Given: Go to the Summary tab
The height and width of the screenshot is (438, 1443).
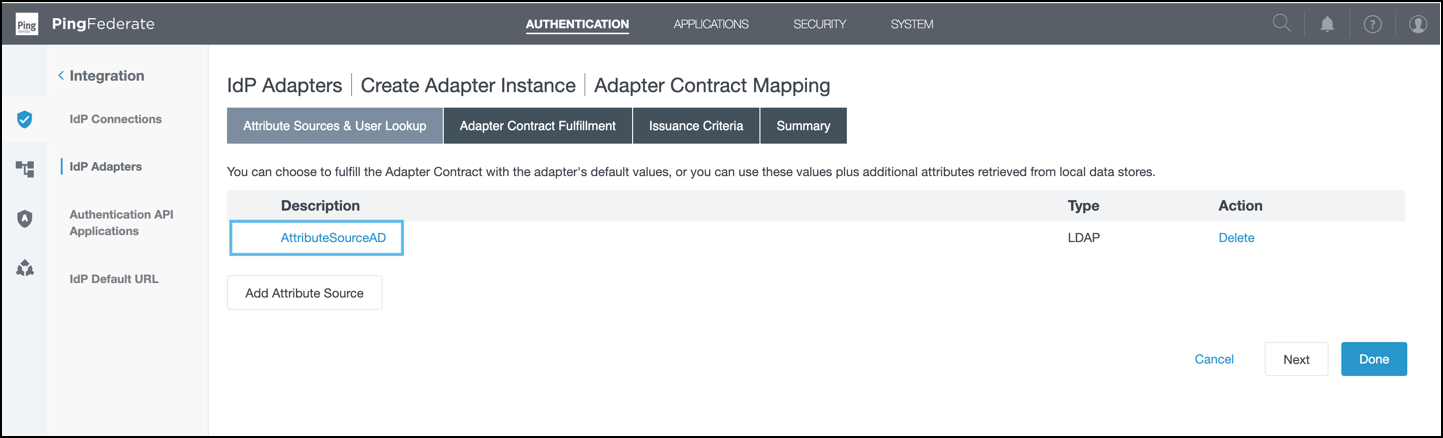Looking at the screenshot, I should tap(803, 126).
